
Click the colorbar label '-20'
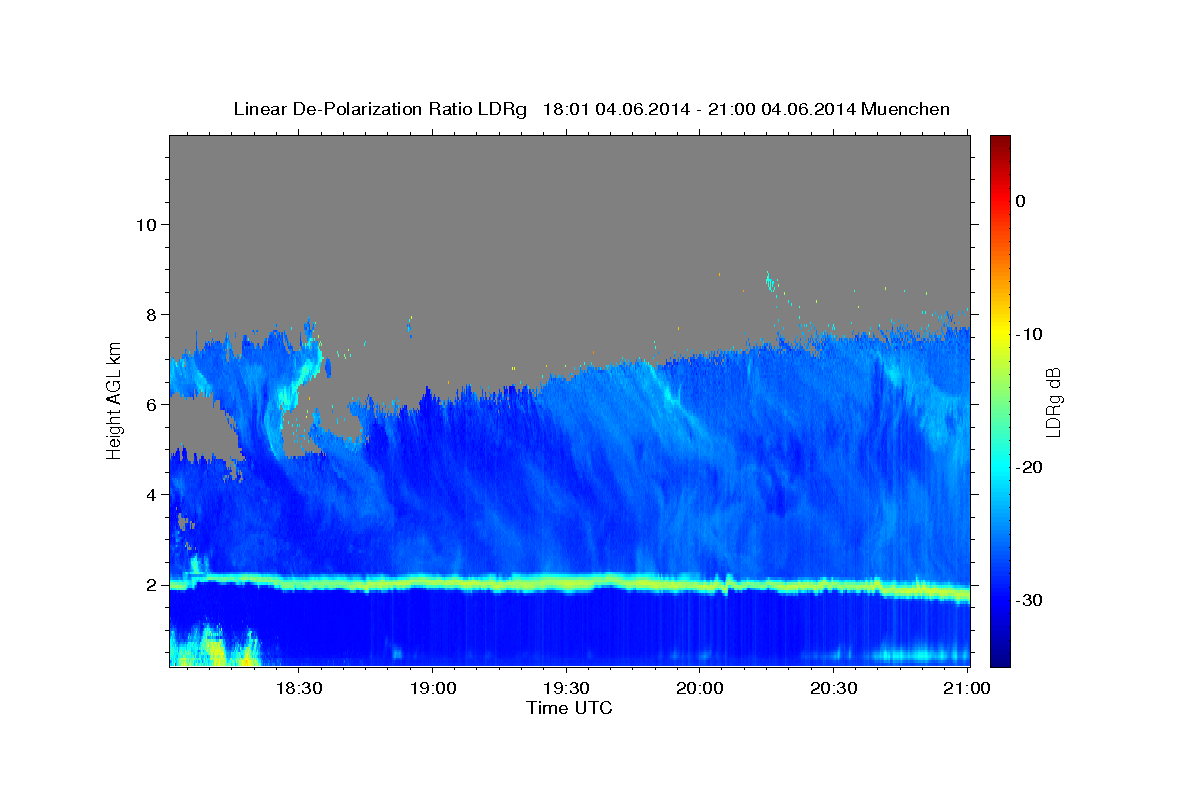click(1030, 467)
